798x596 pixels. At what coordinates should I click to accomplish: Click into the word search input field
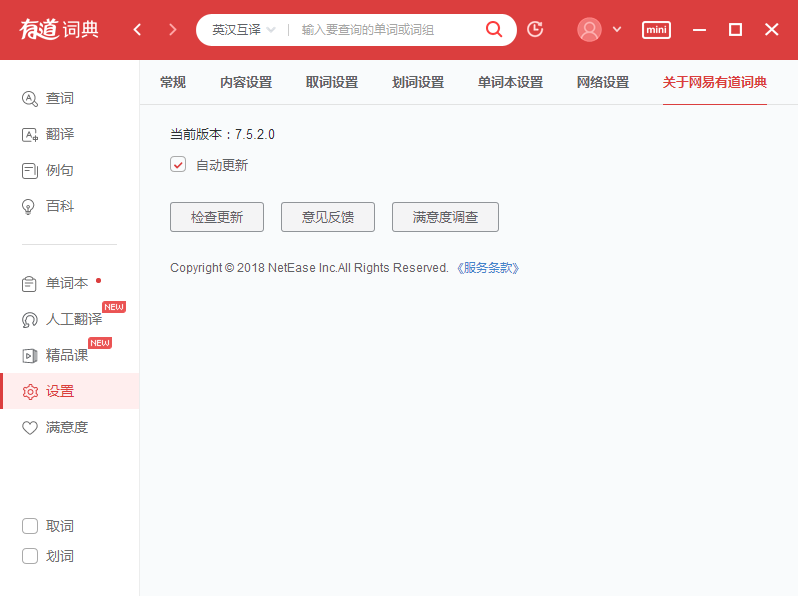tap(385, 30)
